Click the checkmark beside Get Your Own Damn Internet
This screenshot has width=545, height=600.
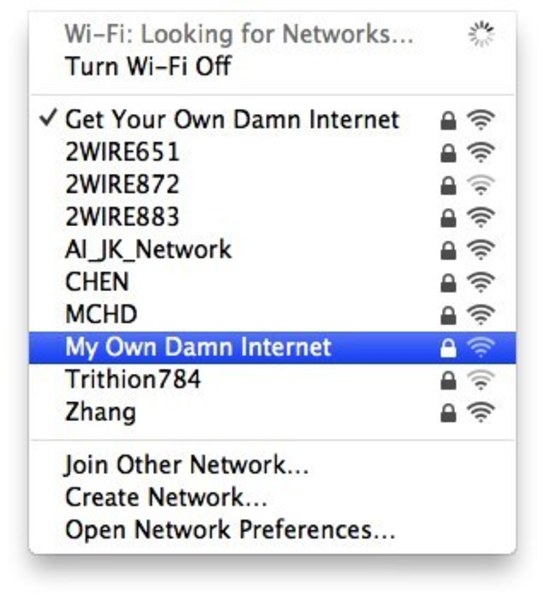pos(49,117)
